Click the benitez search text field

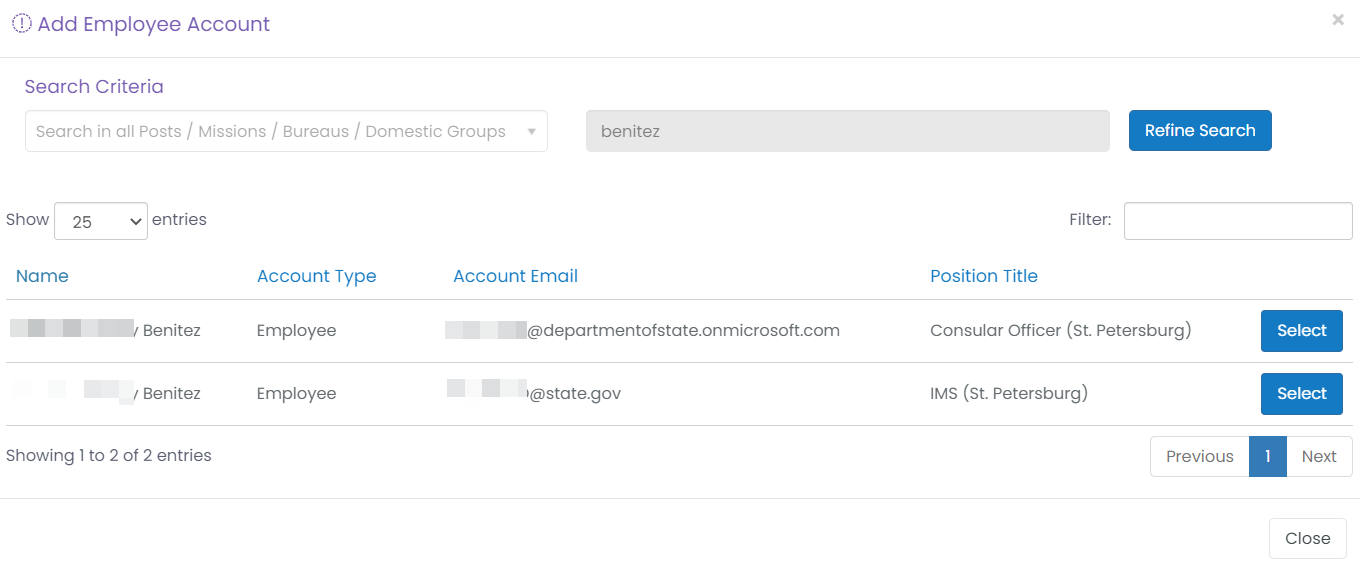(x=848, y=131)
